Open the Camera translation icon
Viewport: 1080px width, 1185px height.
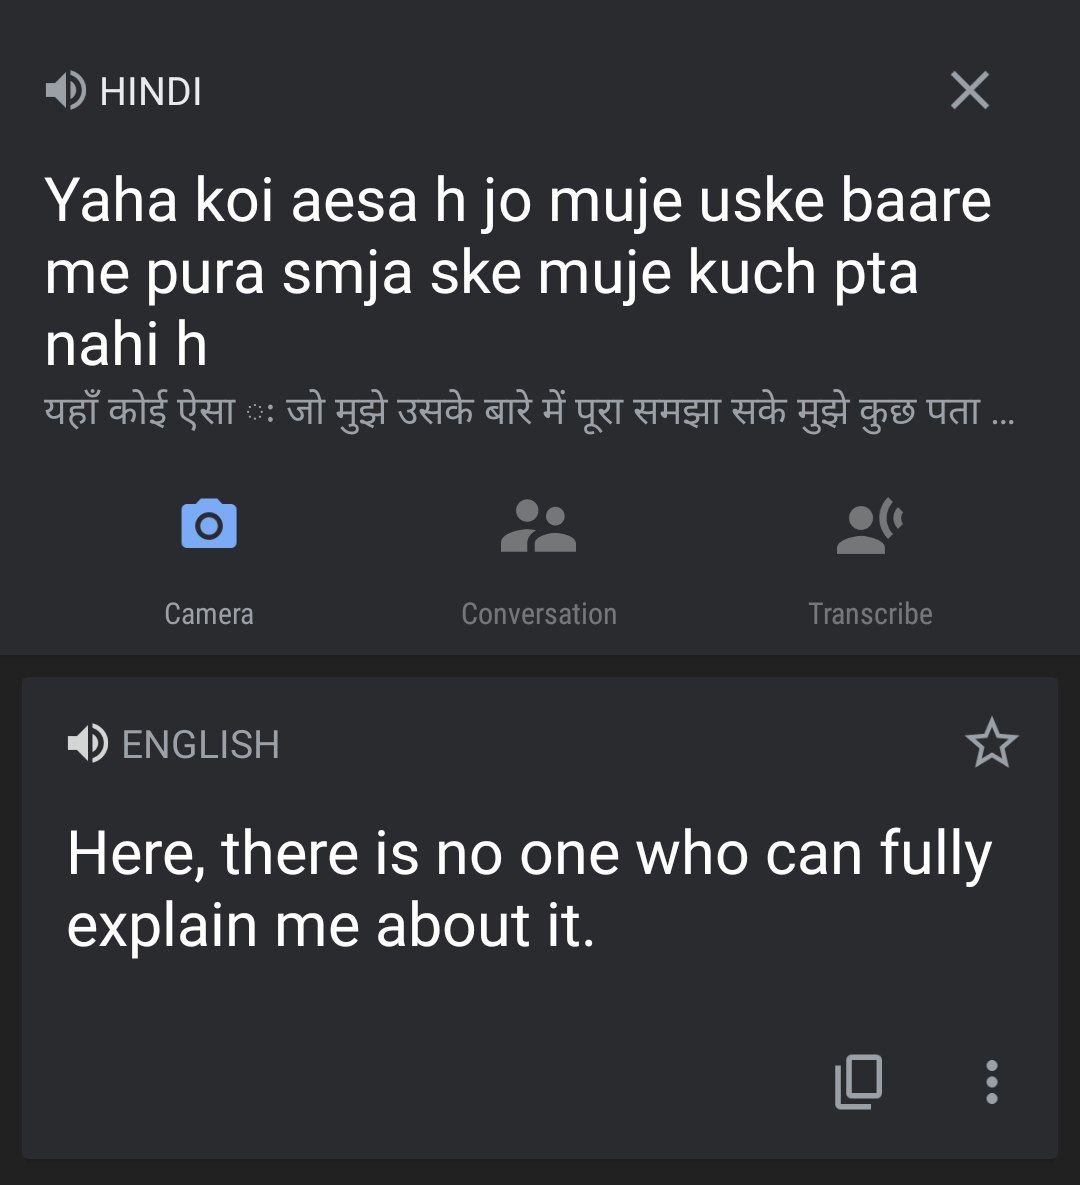pyautogui.click(x=209, y=524)
